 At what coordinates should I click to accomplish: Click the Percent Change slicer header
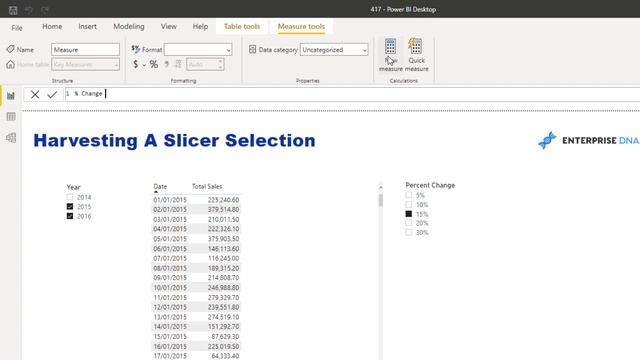(x=430, y=185)
